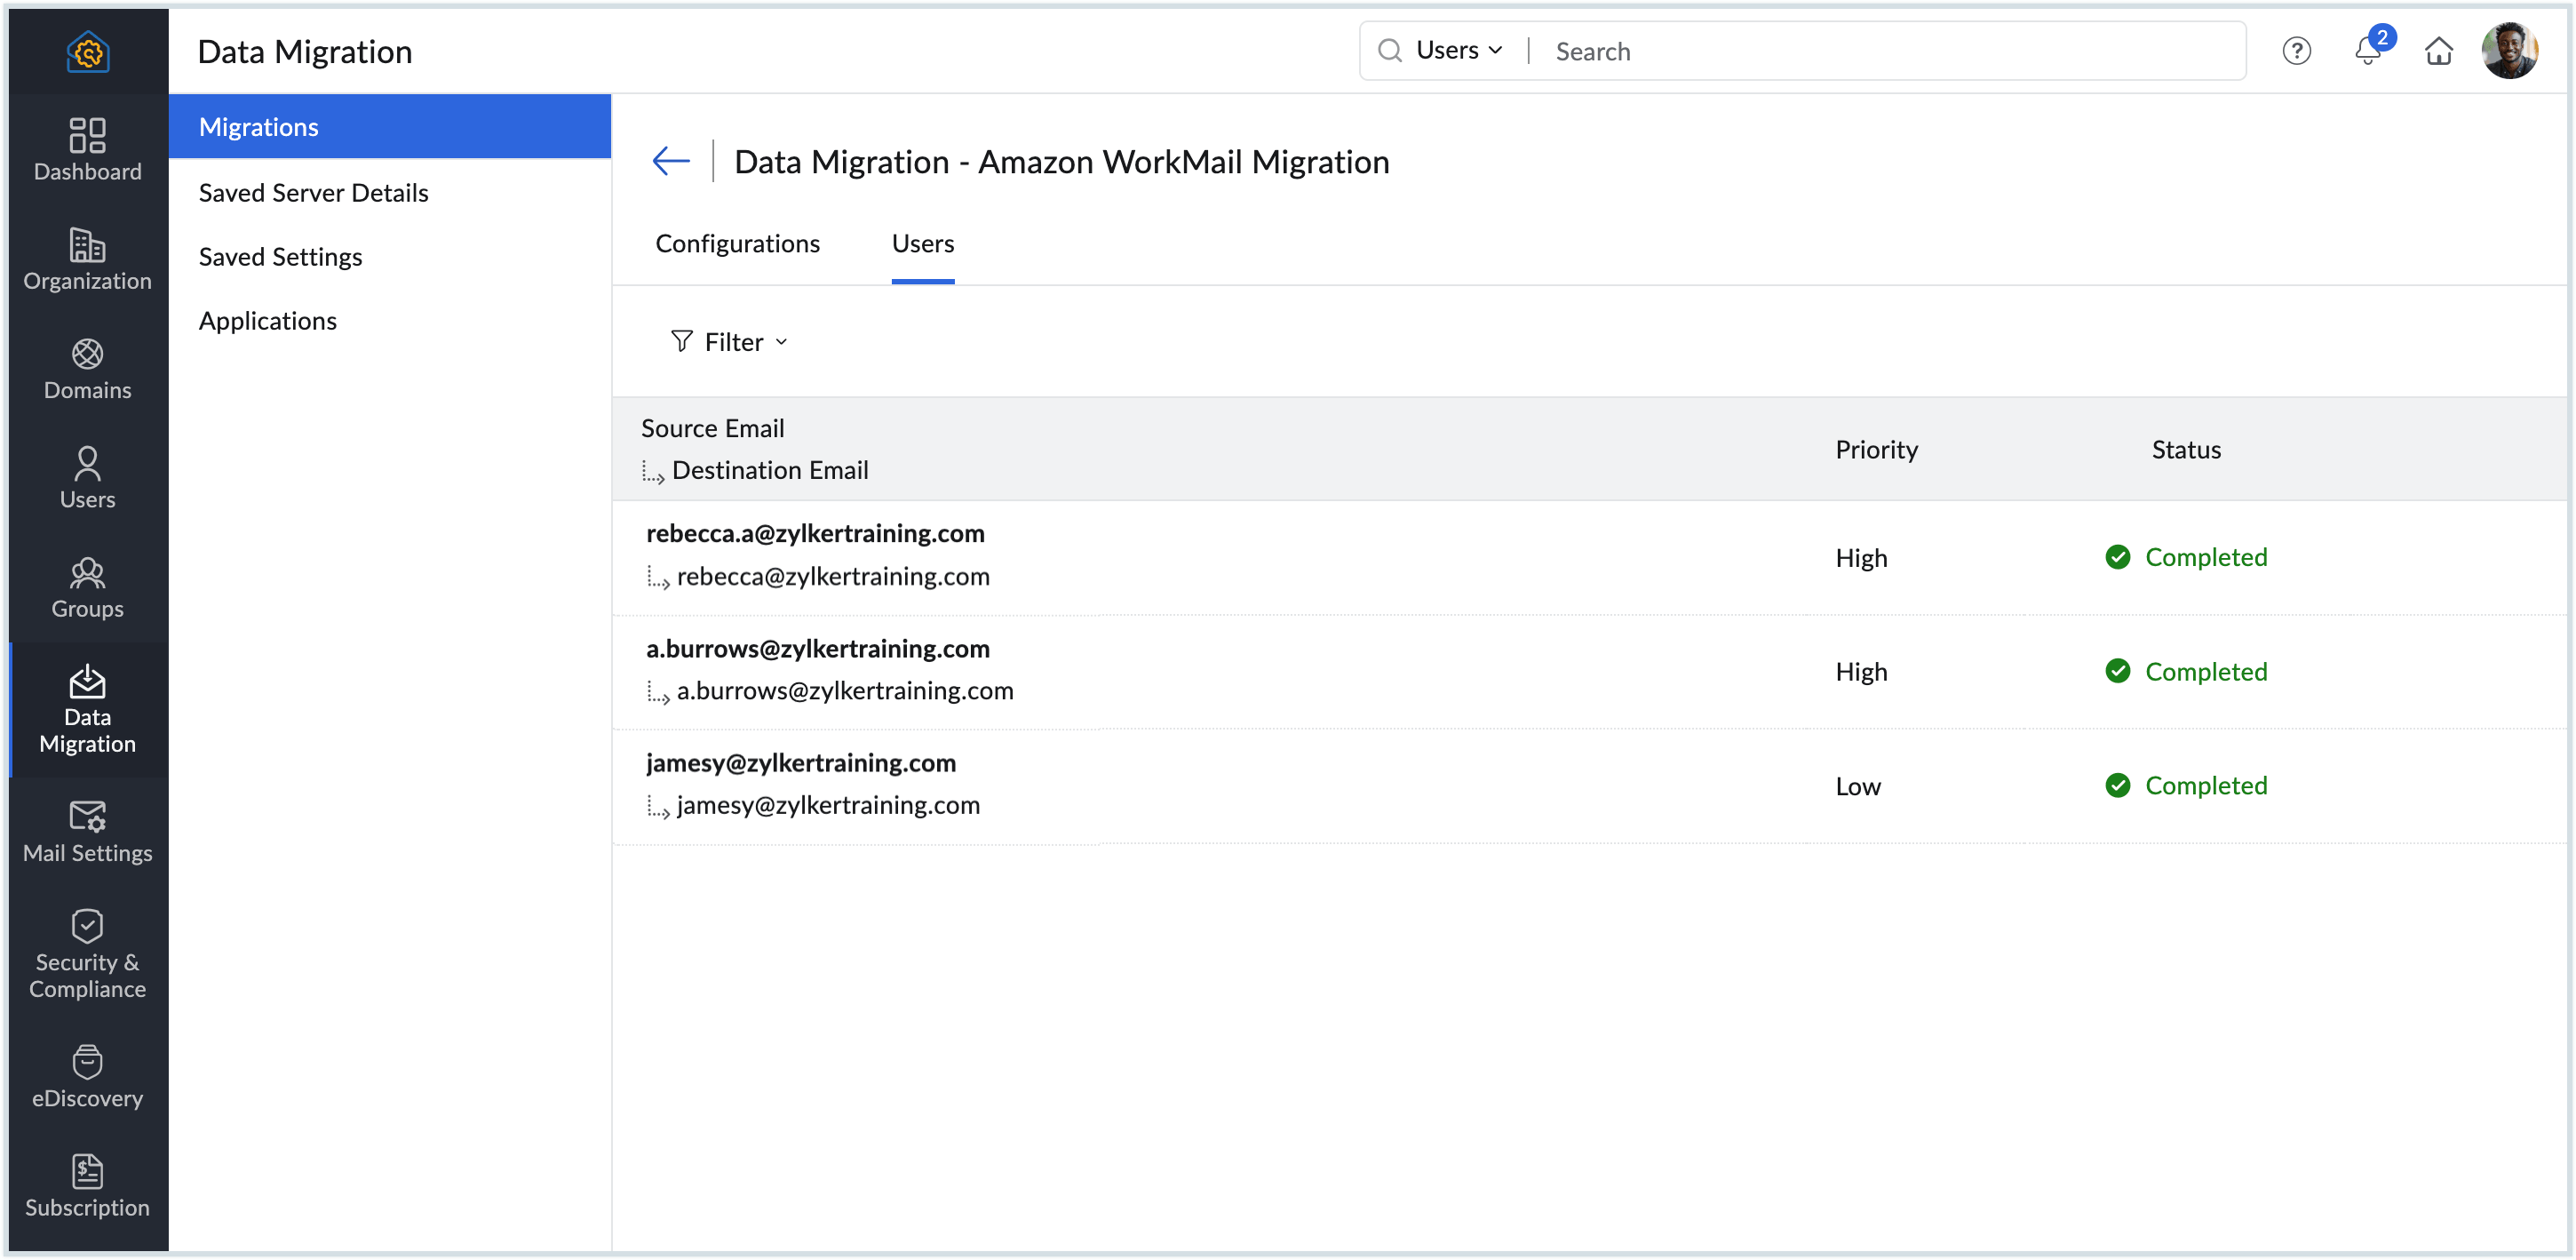Viewport: 2576px width, 1260px height.
Task: Open Saved Server Details menu item
Action: point(313,193)
